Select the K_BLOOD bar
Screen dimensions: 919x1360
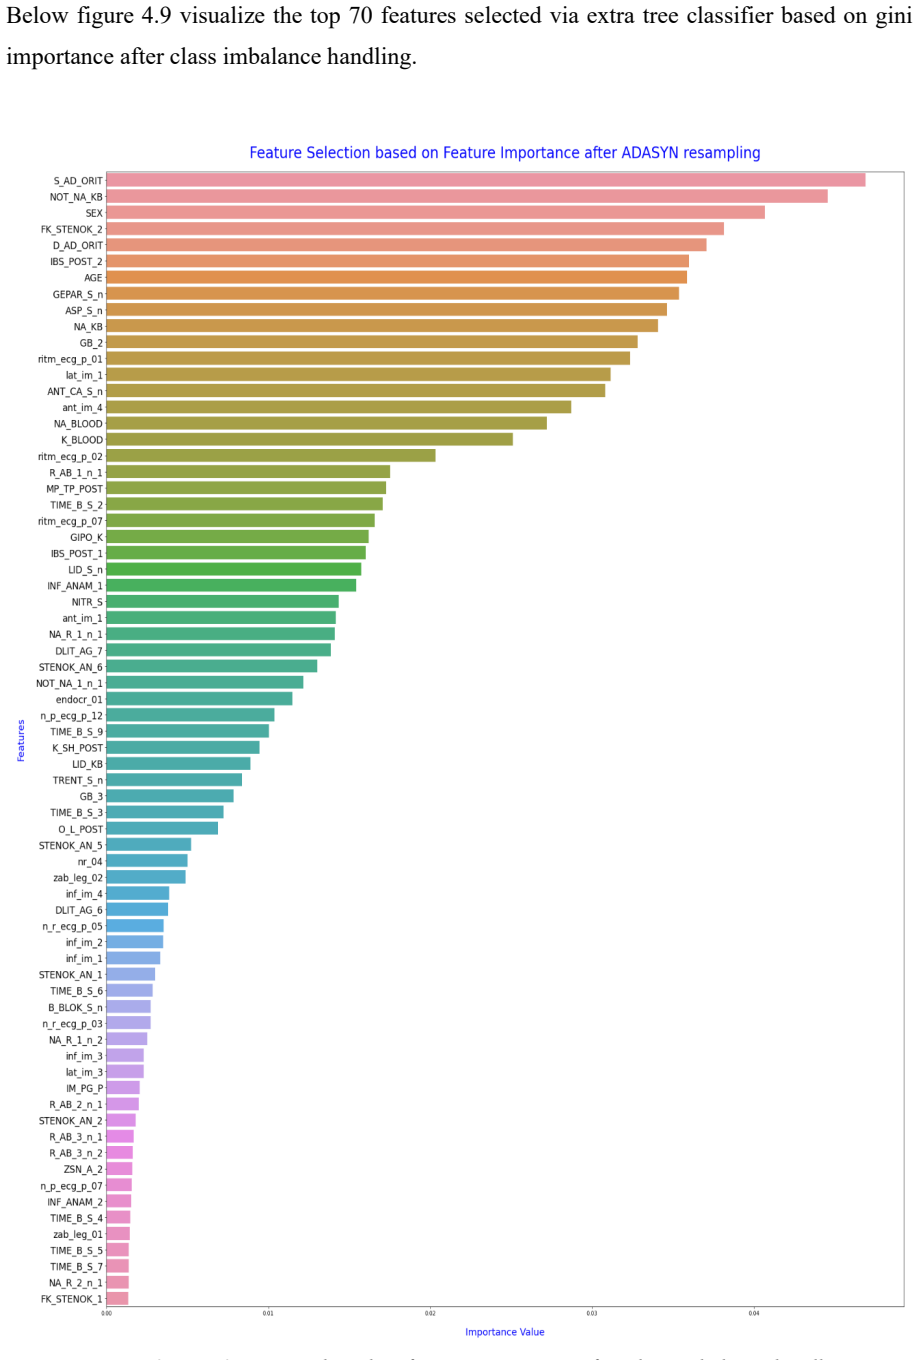(x=310, y=439)
